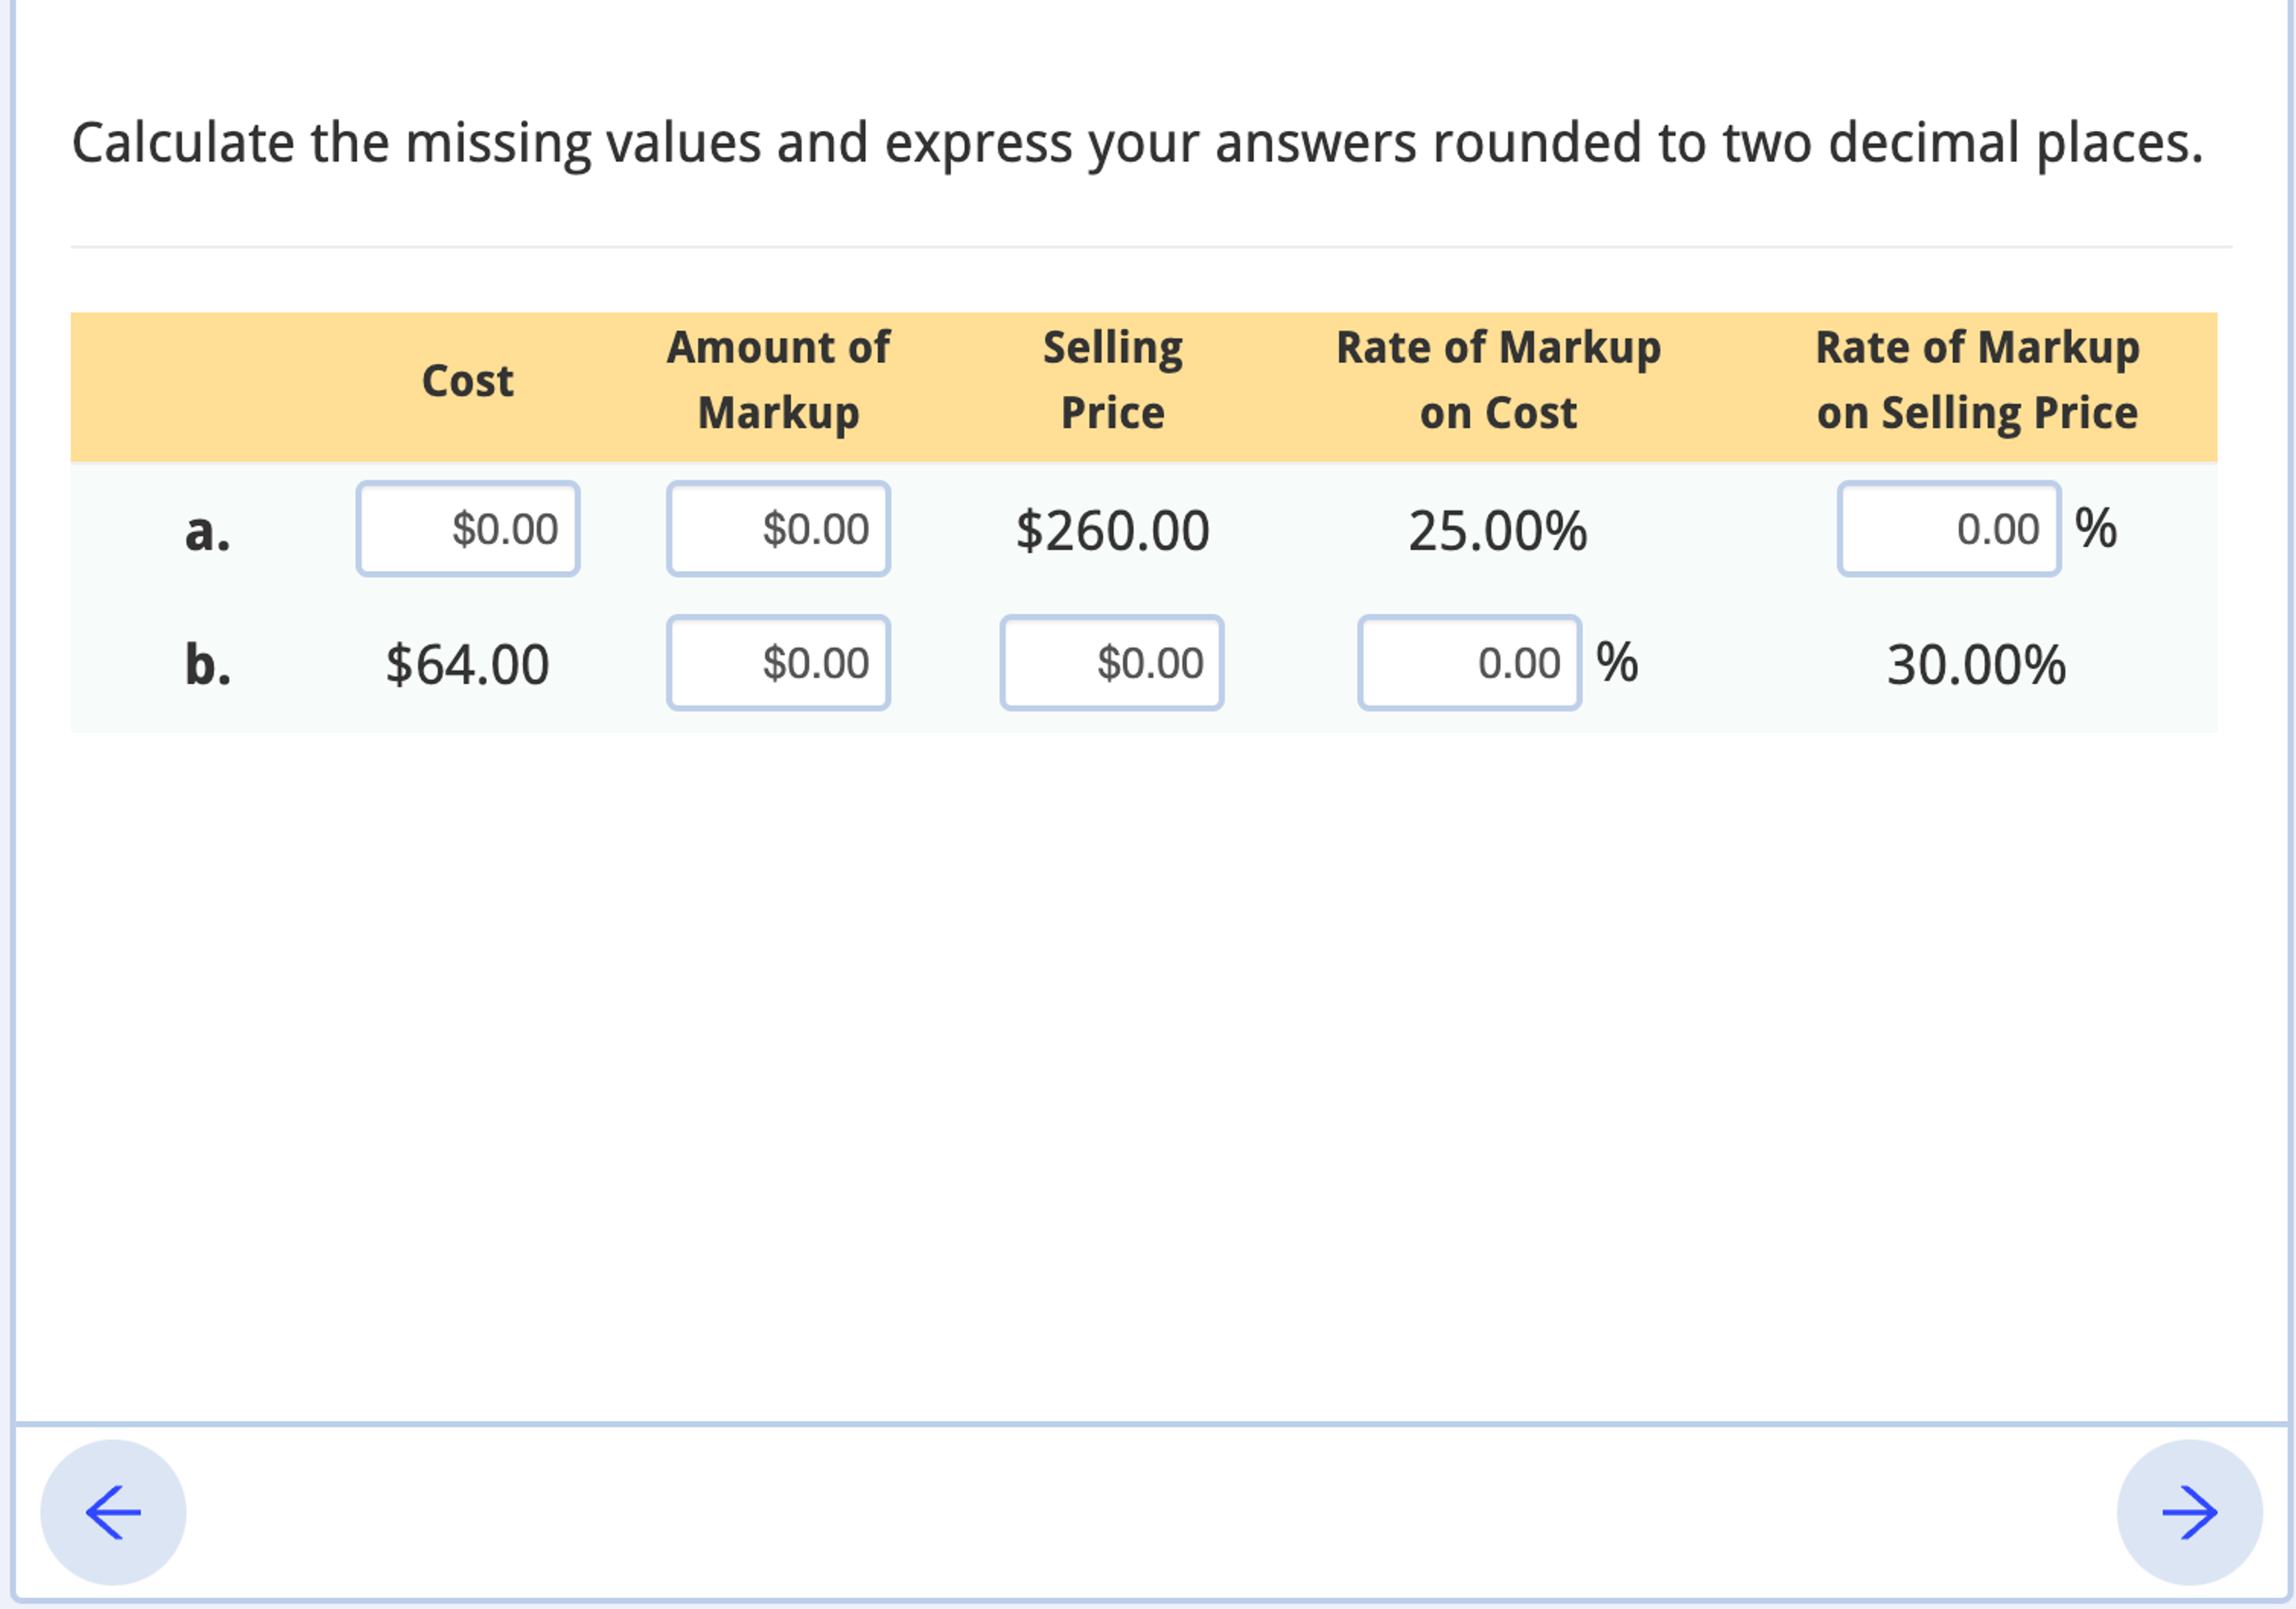Click the Cost input field in row a
Viewport: 2296px width, 1609px height.
point(467,530)
